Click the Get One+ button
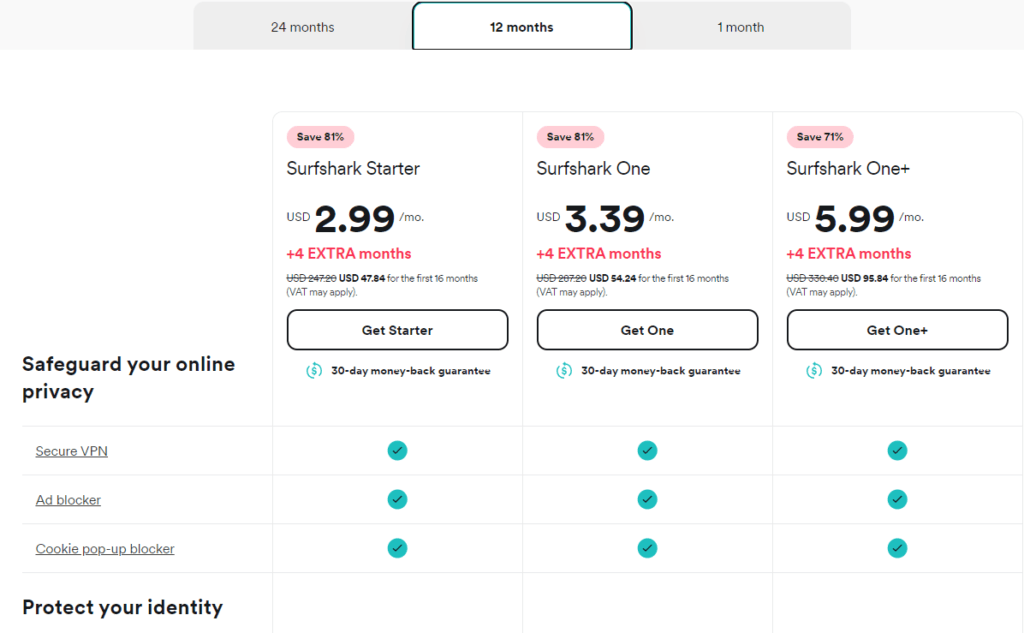 pos(897,330)
